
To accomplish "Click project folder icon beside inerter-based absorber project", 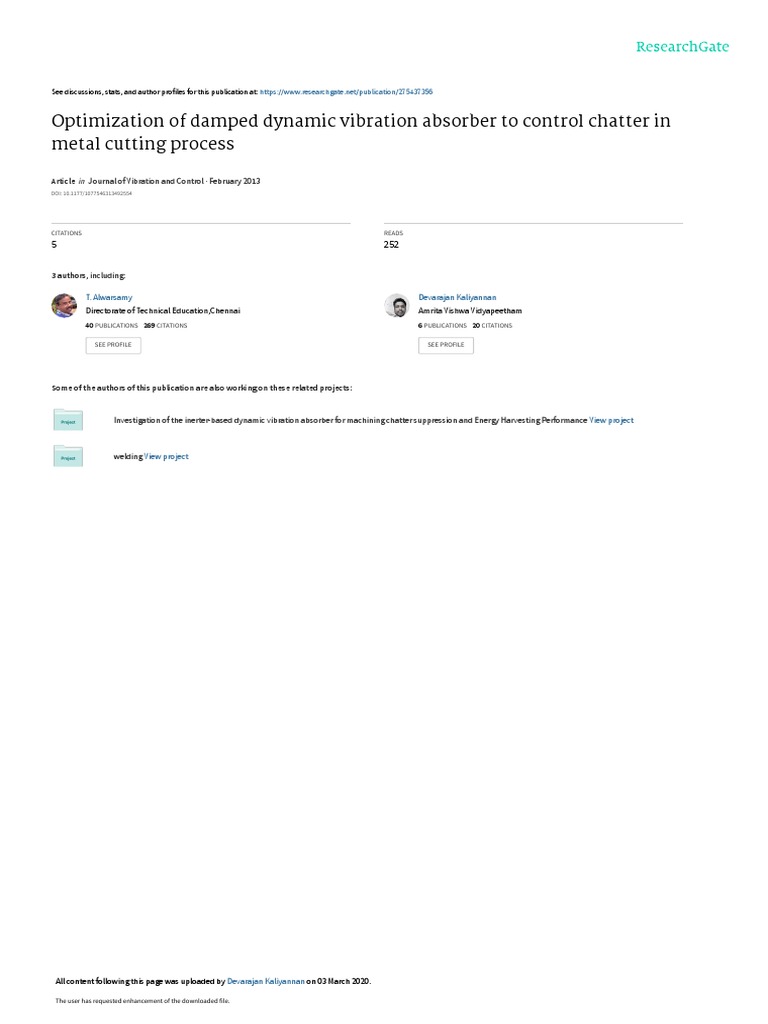I will (x=68, y=421).
